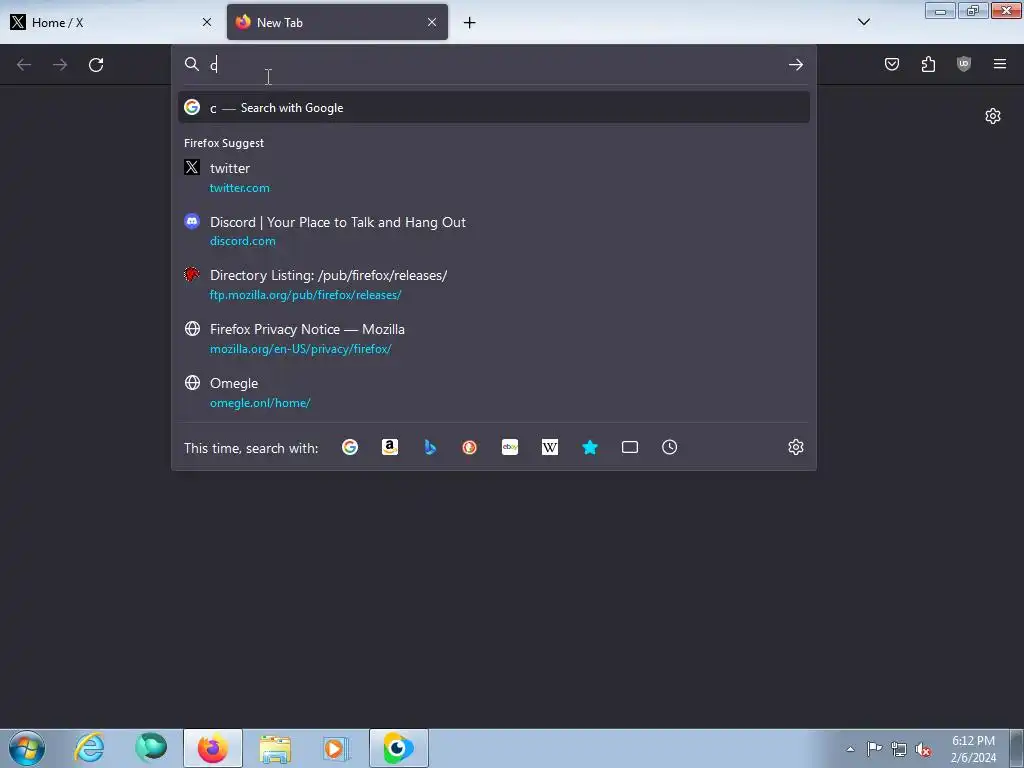Search with the Wikipedia icon
Viewport: 1024px width, 768px height.
(550, 447)
